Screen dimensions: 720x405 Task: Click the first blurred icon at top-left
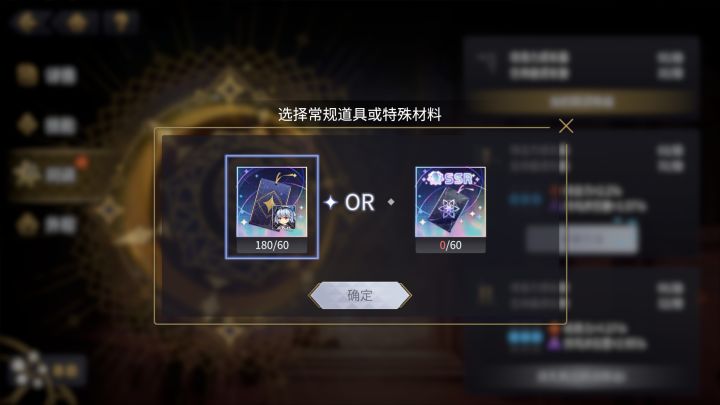click(x=28, y=22)
